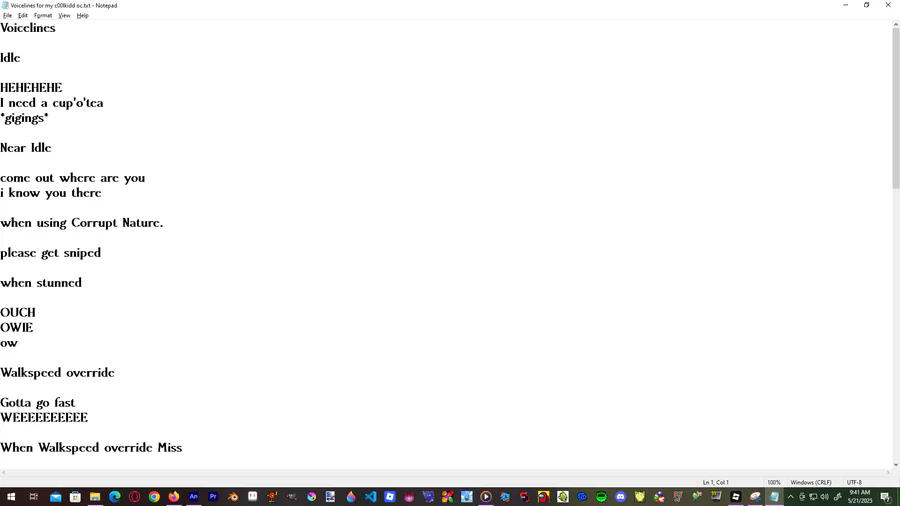Image resolution: width=900 pixels, height=506 pixels.
Task: Click the 'OUCH' line
Action: click(18, 313)
